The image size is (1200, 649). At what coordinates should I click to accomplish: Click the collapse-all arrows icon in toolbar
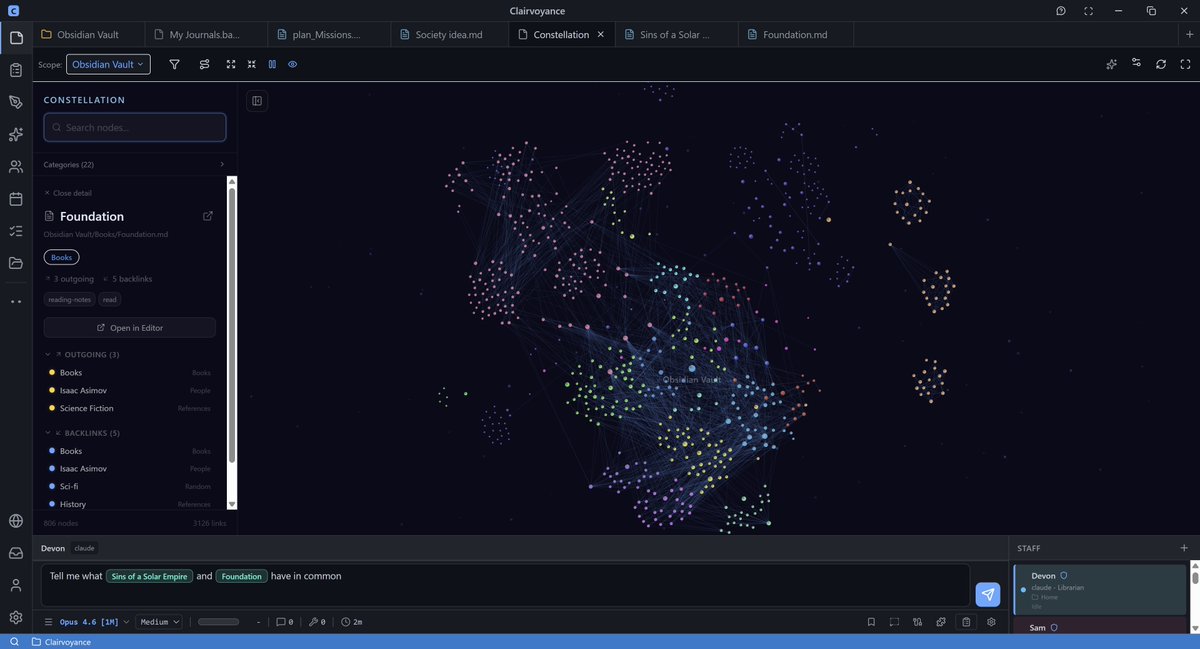[x=252, y=64]
